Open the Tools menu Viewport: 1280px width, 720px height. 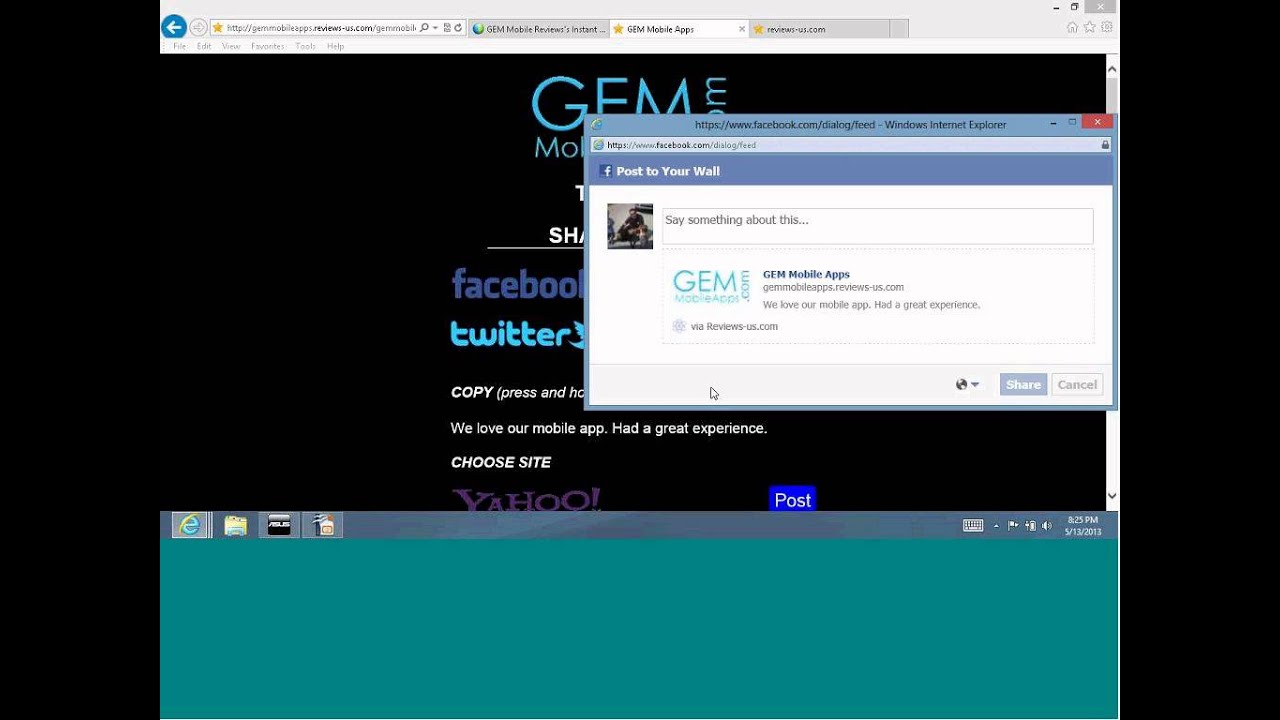tap(306, 46)
